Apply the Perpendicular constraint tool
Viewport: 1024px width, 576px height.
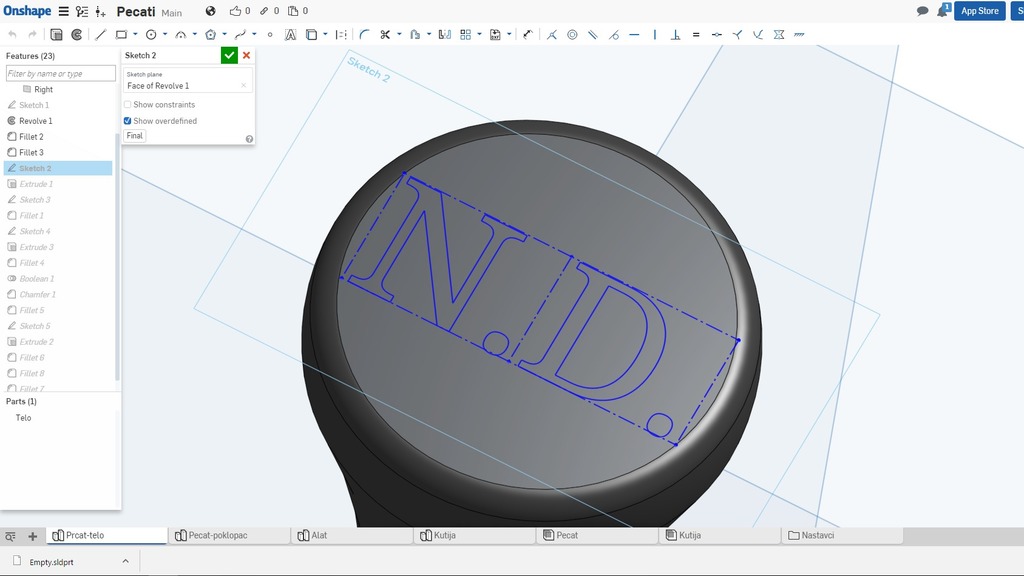[675, 34]
